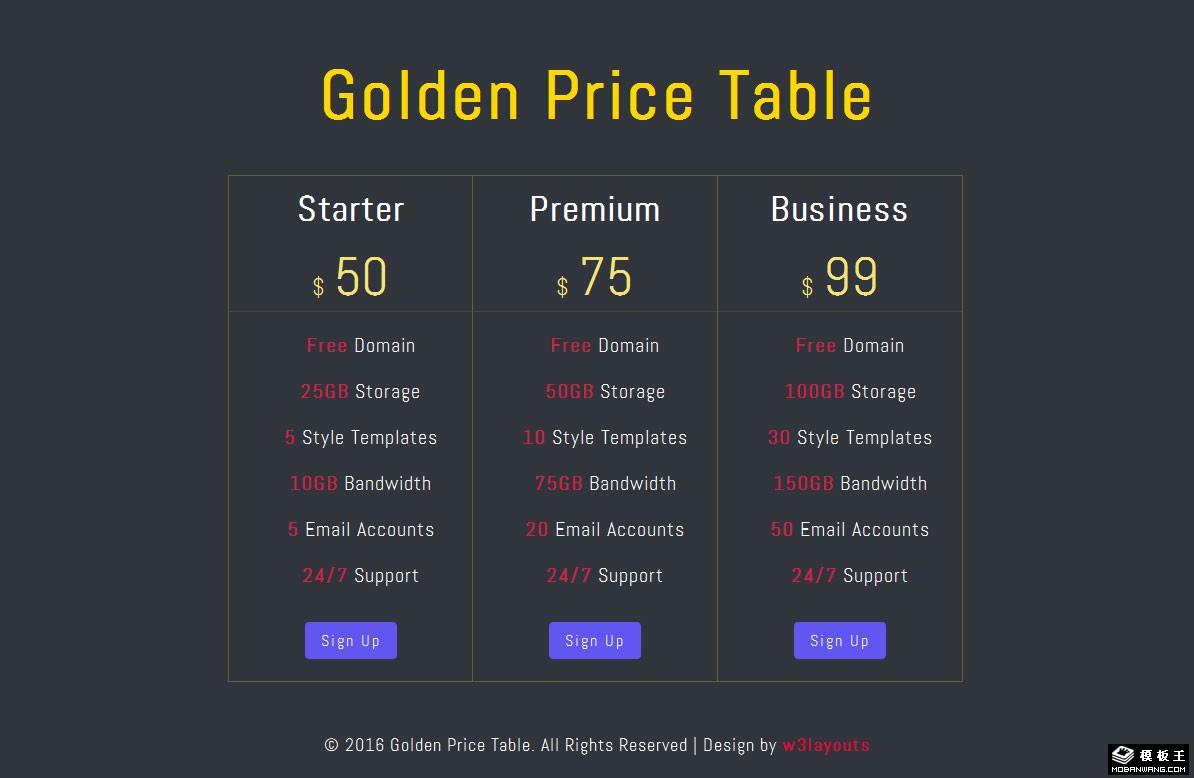The width and height of the screenshot is (1194, 778).
Task: Click the $99 Business price
Action: 839,278
